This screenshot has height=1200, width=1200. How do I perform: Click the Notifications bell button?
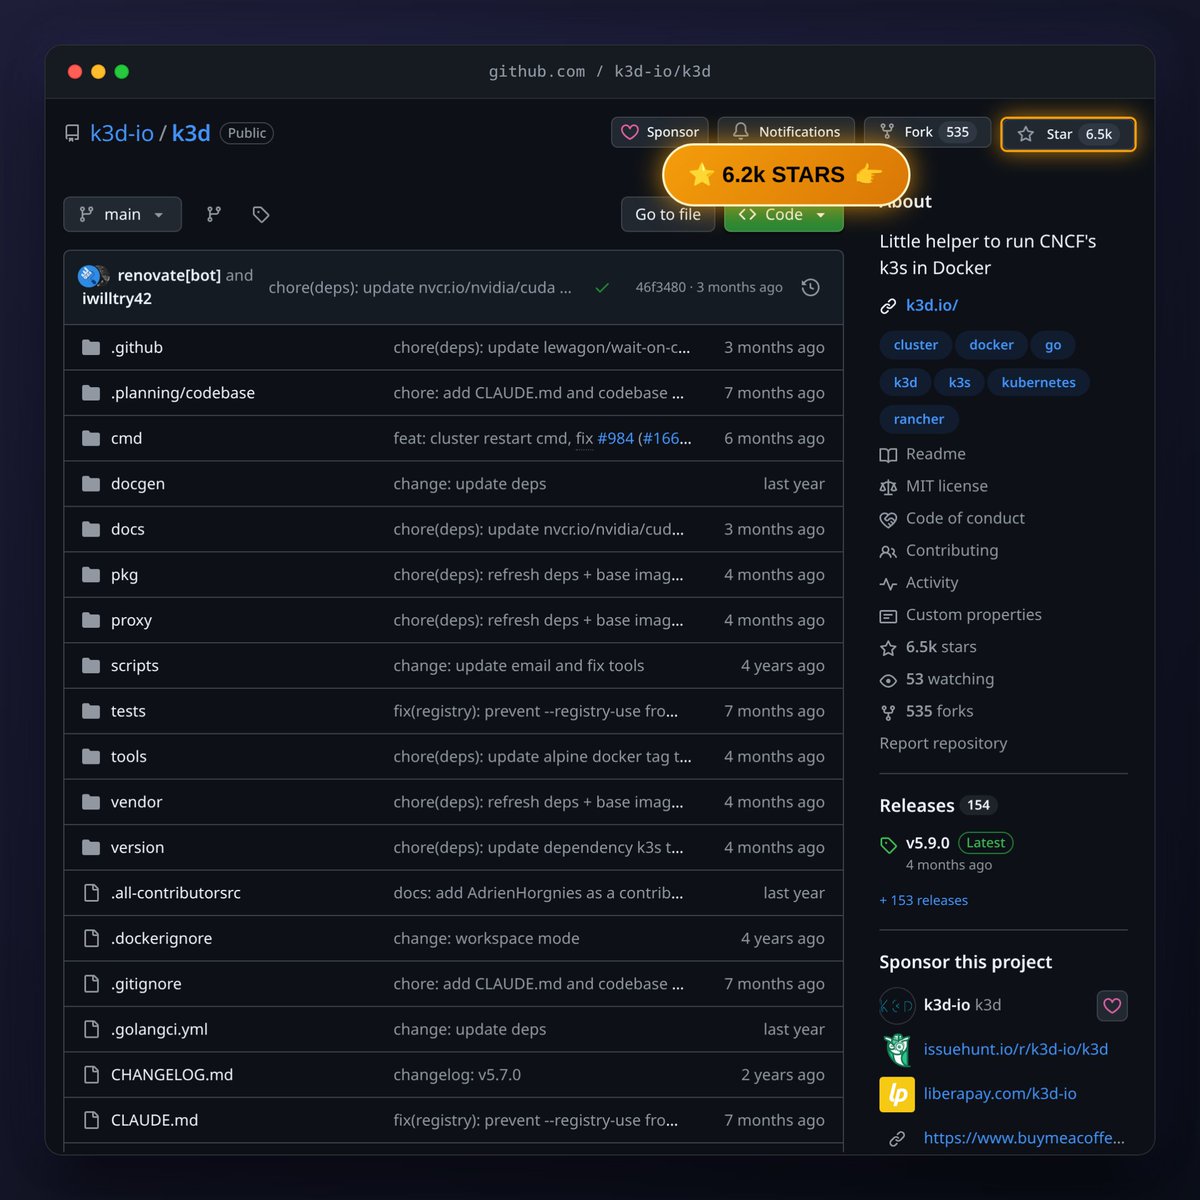[x=786, y=132]
